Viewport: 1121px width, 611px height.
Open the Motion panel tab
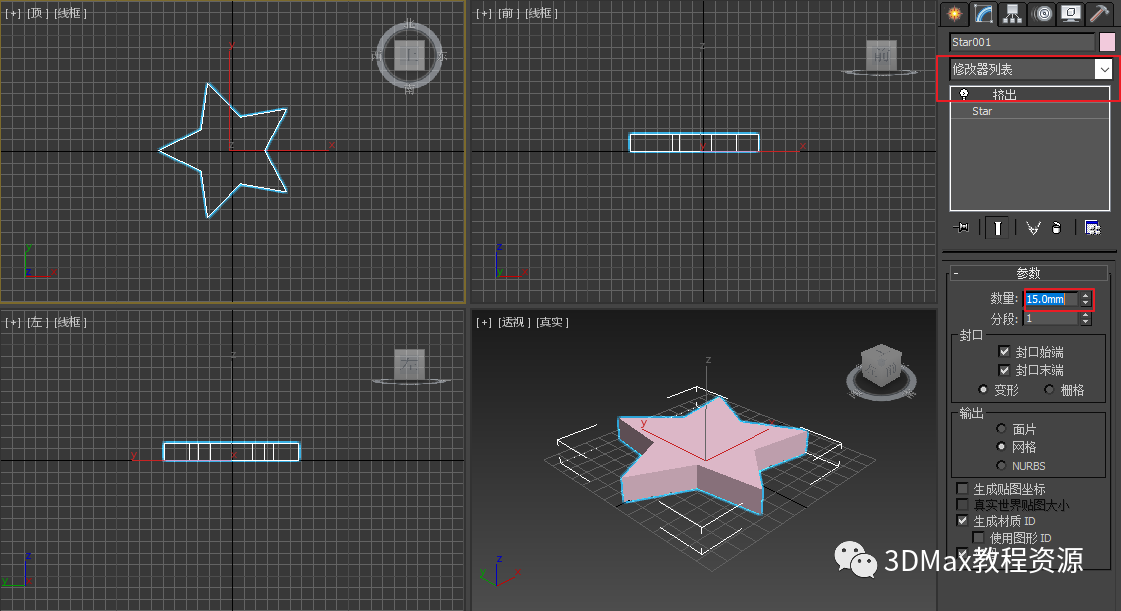pyautogui.click(x=1042, y=14)
